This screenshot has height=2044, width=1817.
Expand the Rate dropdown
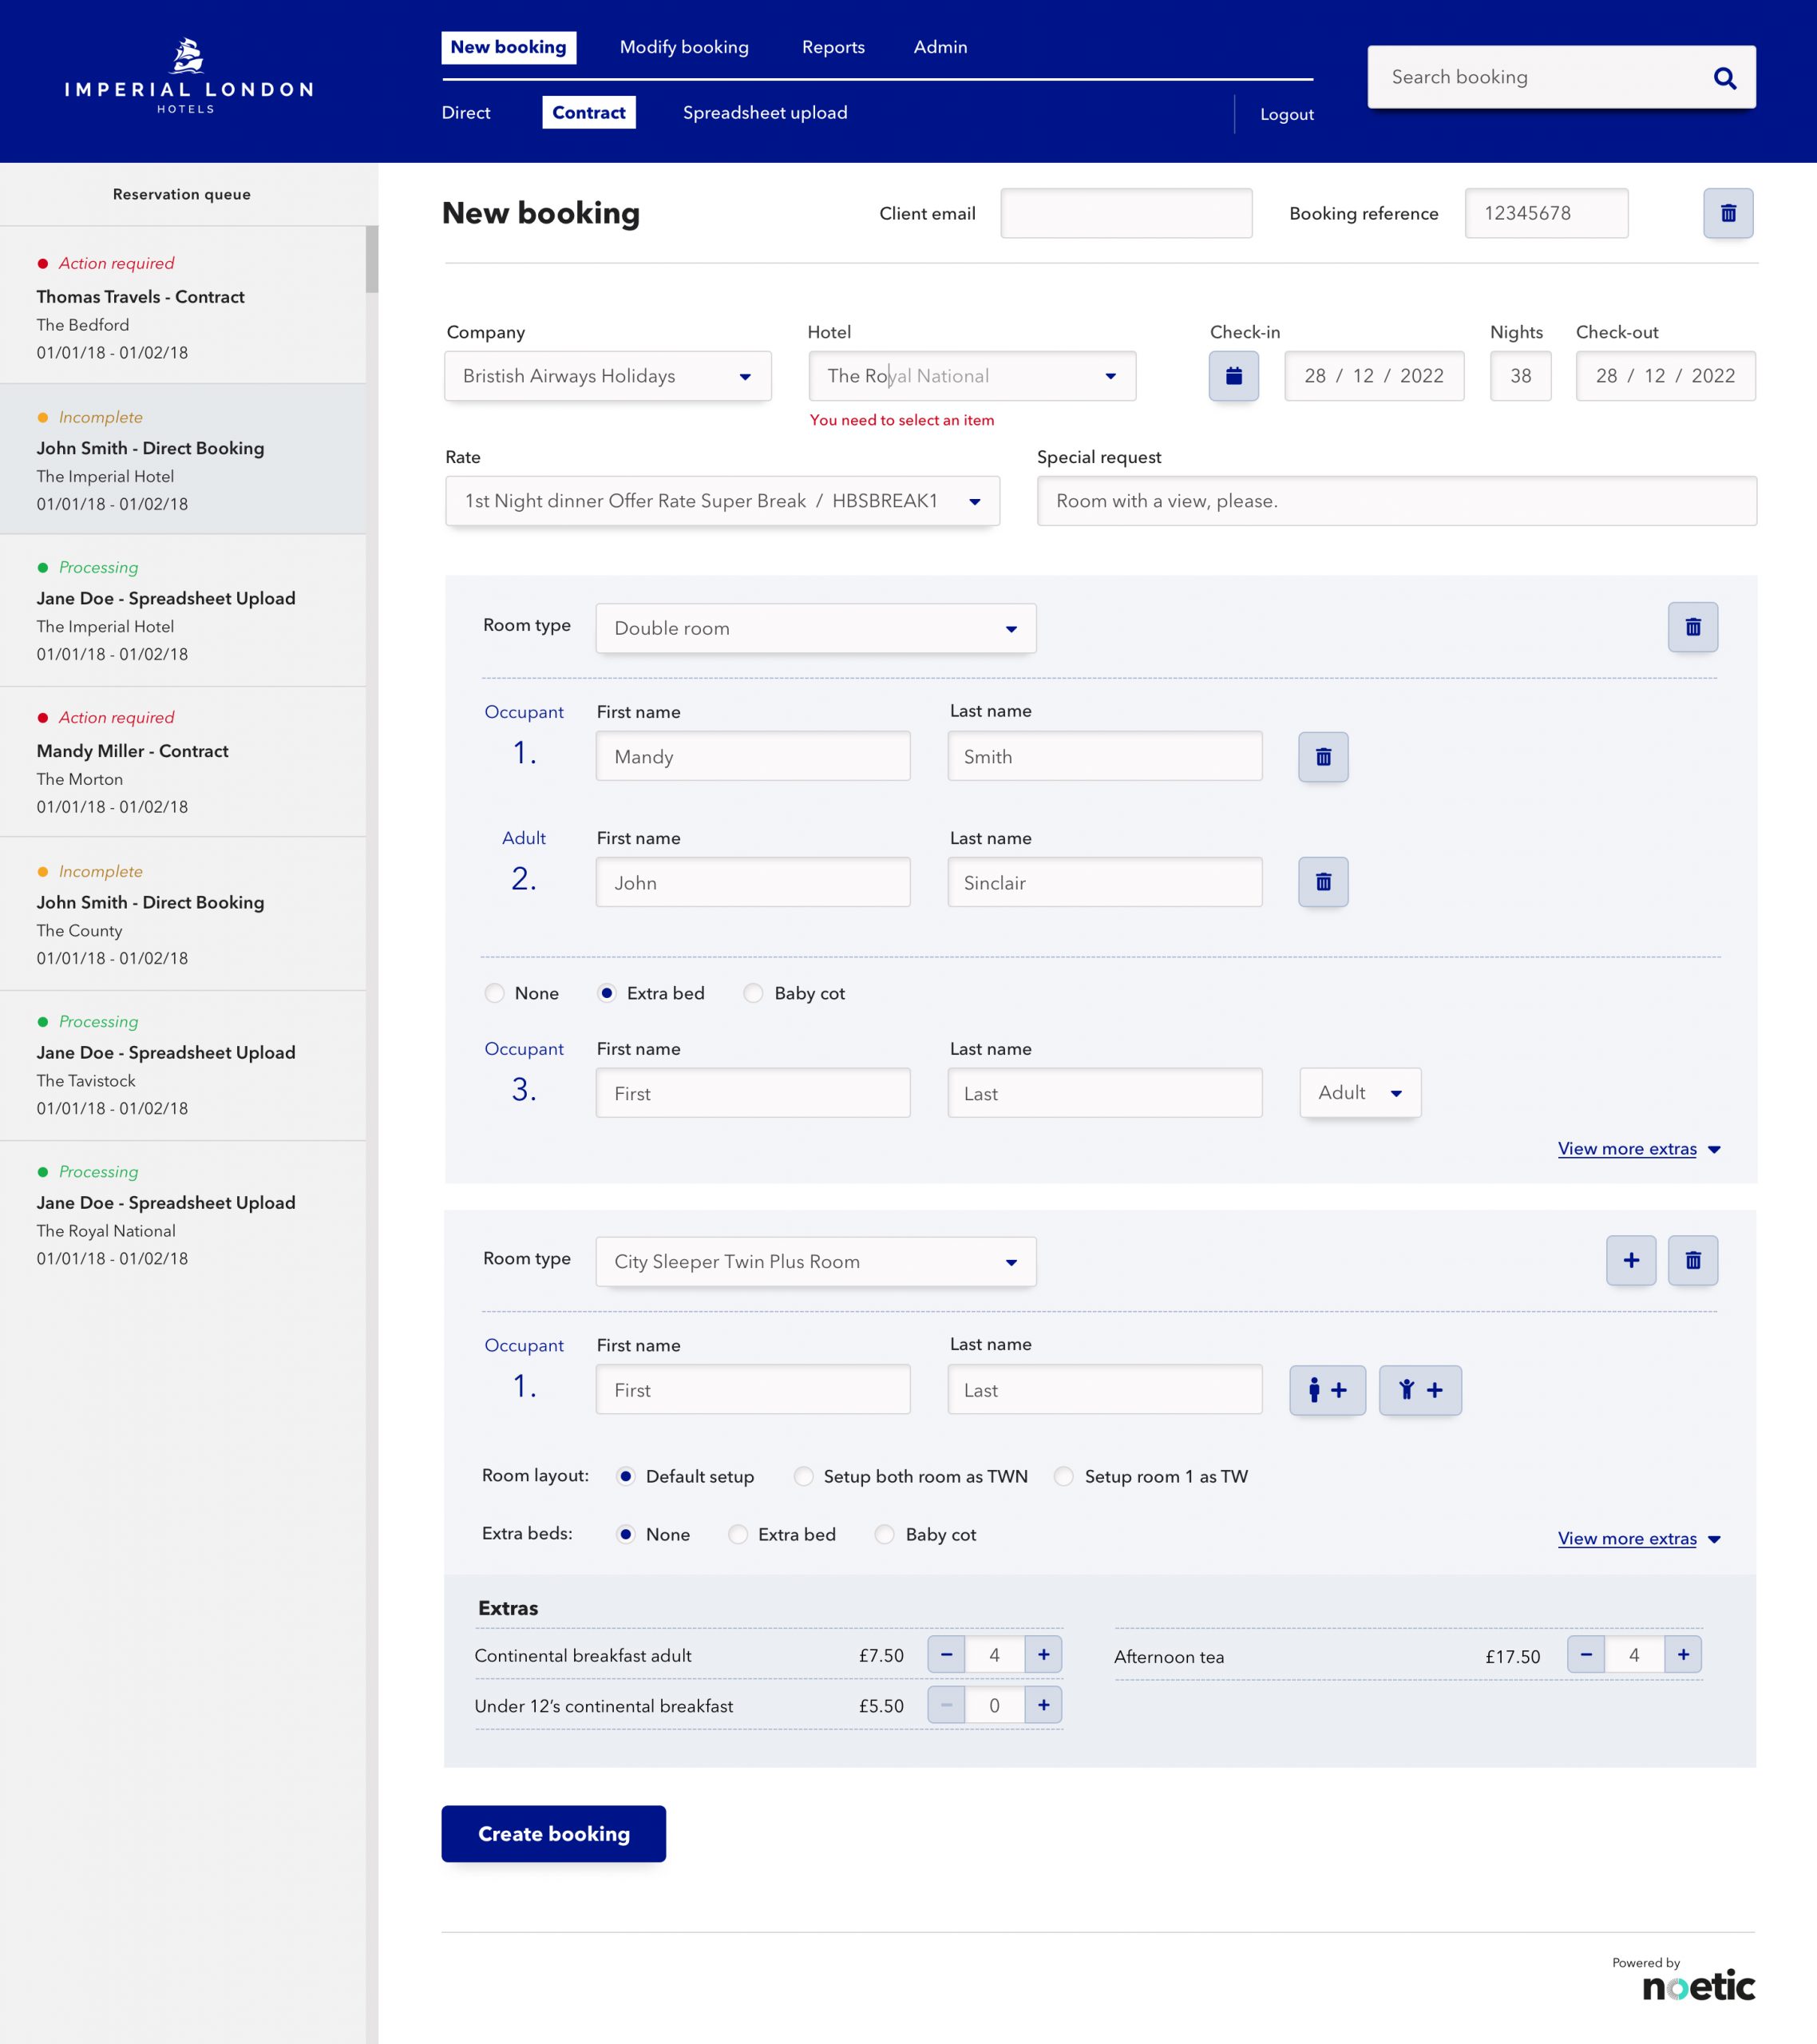721,501
